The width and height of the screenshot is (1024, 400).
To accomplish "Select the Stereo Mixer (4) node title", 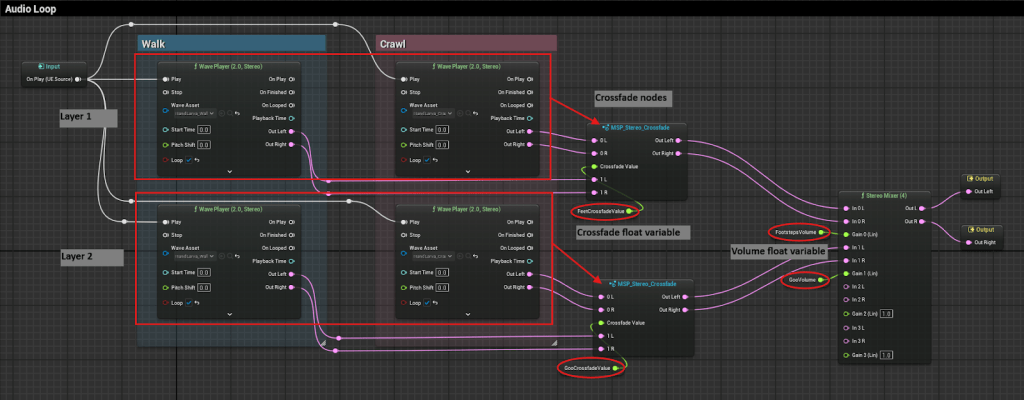I will click(x=884, y=195).
